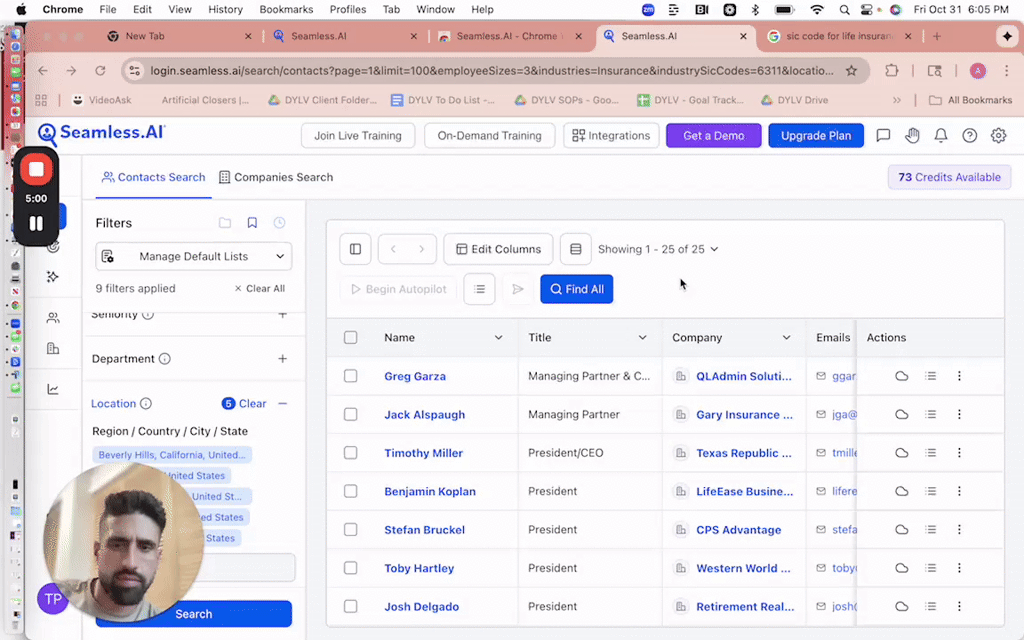Open the notifications bell
Viewport: 1024px width, 640px height.
pyautogui.click(x=940, y=135)
